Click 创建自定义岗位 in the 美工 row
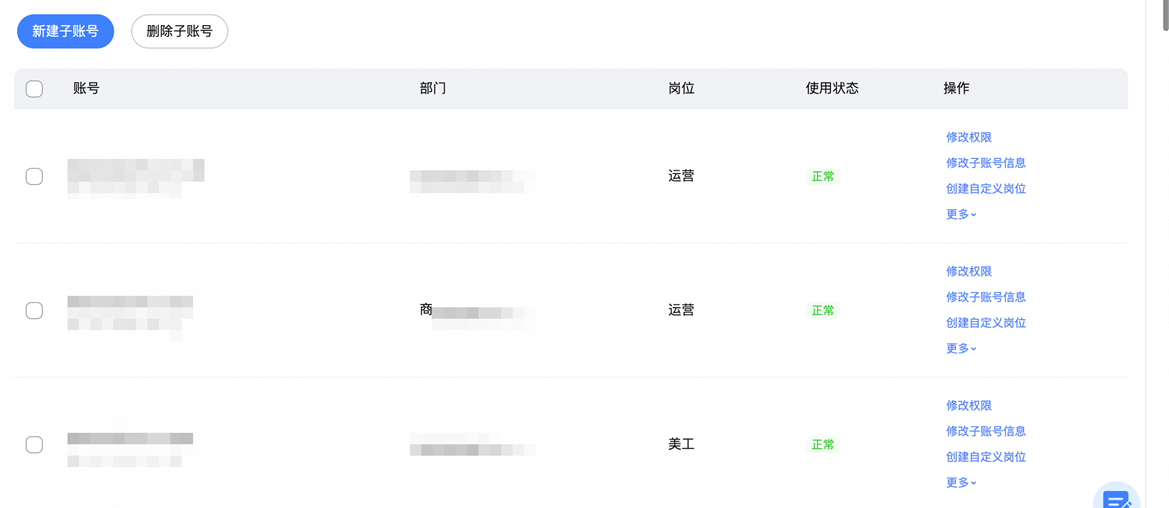Screen dimensions: 1169x508 [x=986, y=457]
